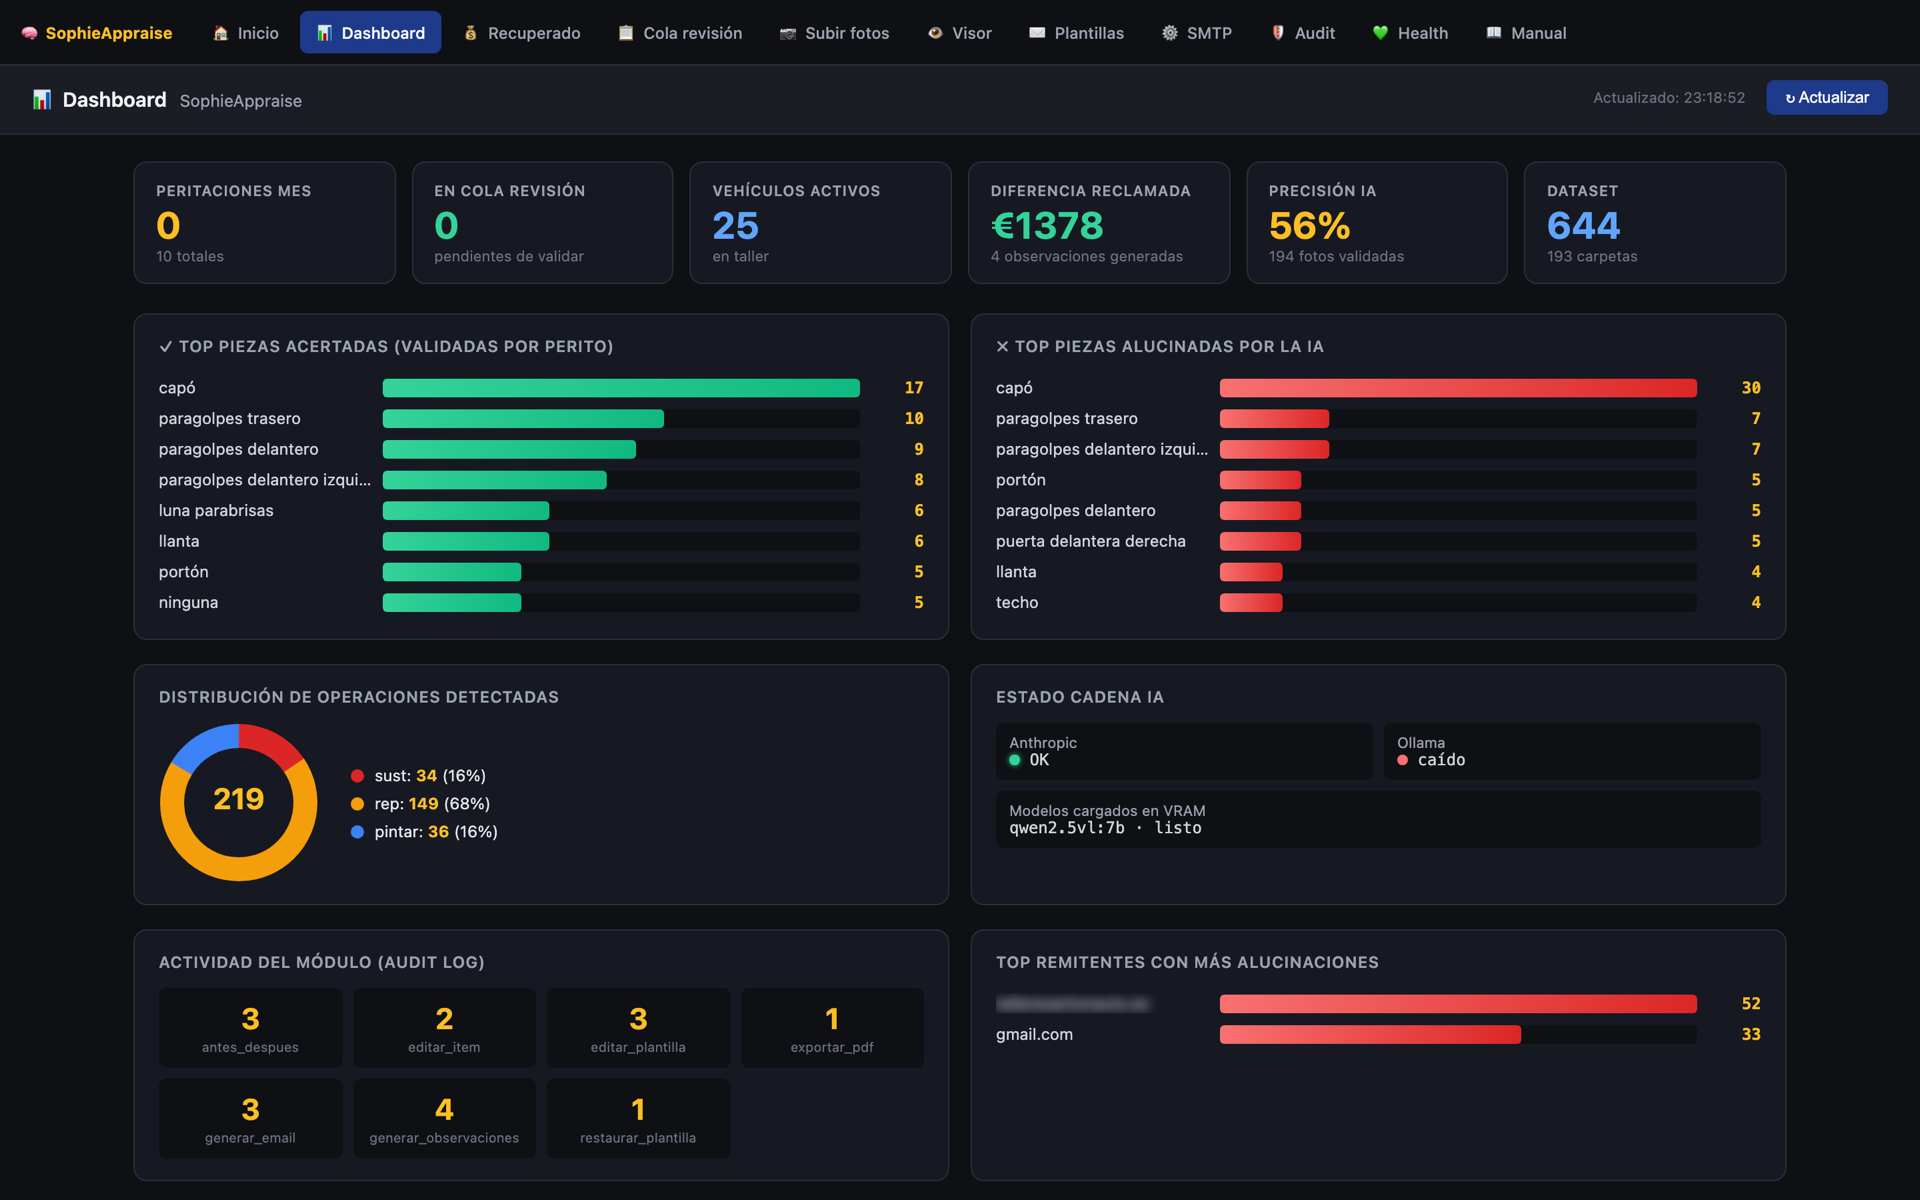The height and width of the screenshot is (1200, 1920).
Task: Click the house icon next to Inicio
Action: coord(221,33)
